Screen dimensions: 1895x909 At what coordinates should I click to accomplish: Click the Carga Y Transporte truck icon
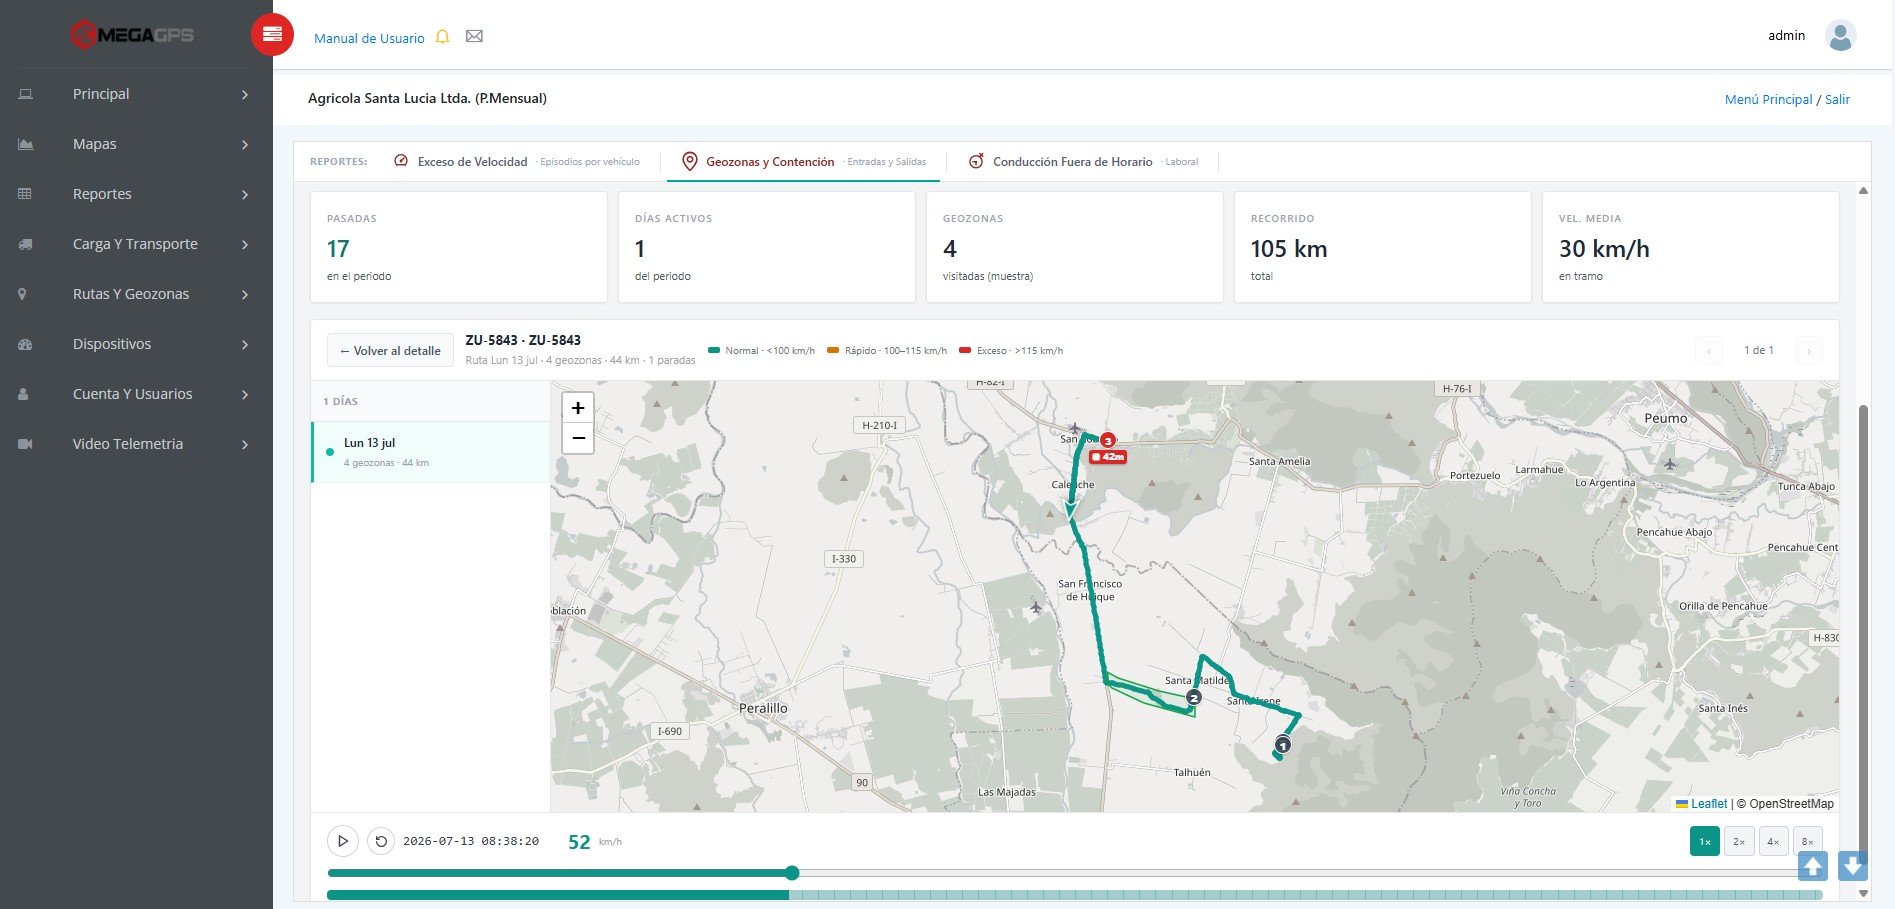tap(26, 244)
